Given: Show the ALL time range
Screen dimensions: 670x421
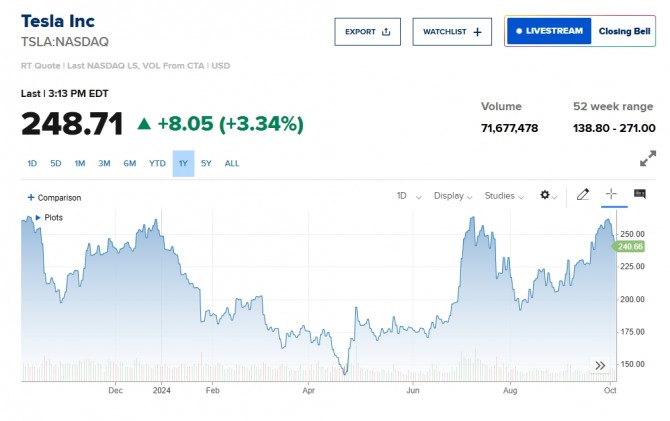Looking at the screenshot, I should [x=232, y=163].
